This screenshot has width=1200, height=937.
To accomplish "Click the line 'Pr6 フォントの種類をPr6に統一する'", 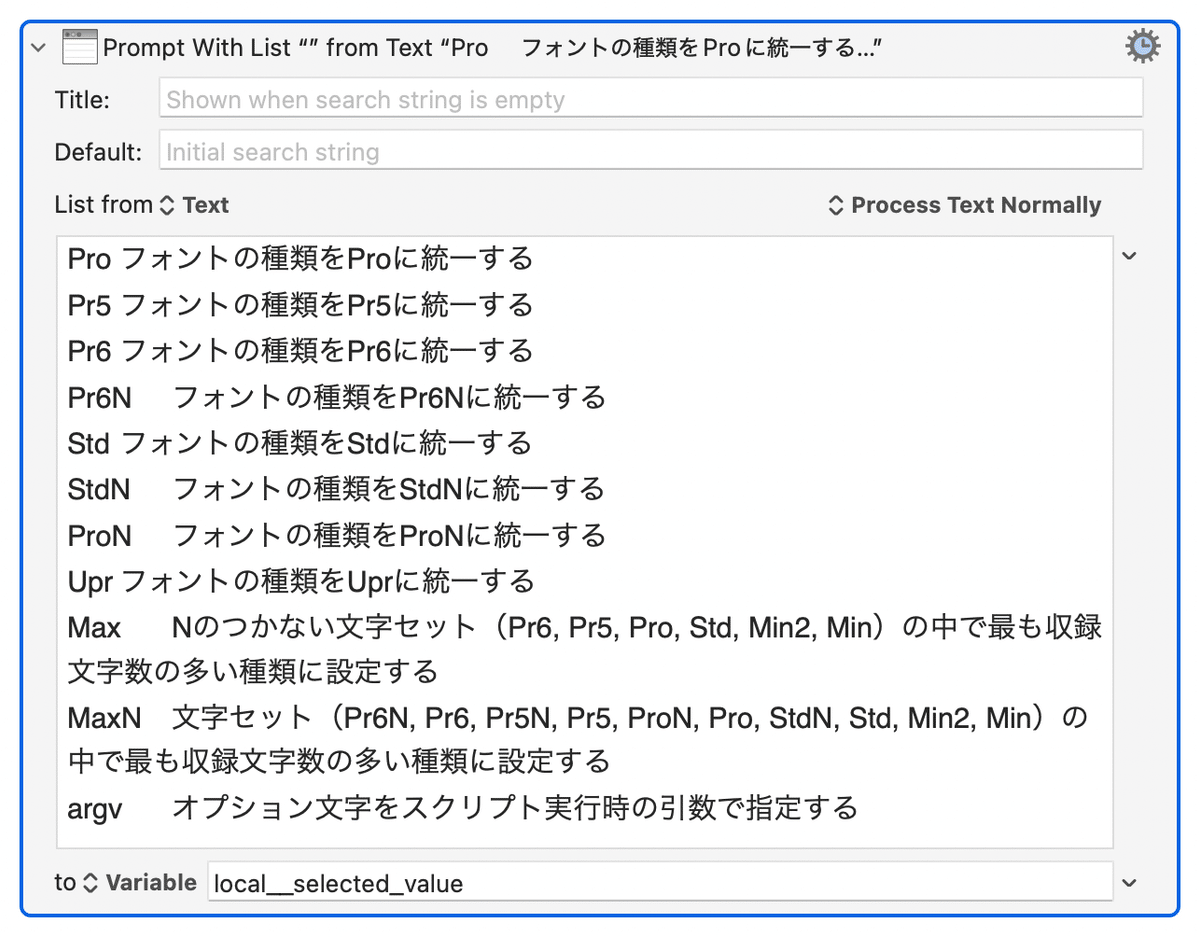I will tap(300, 350).
